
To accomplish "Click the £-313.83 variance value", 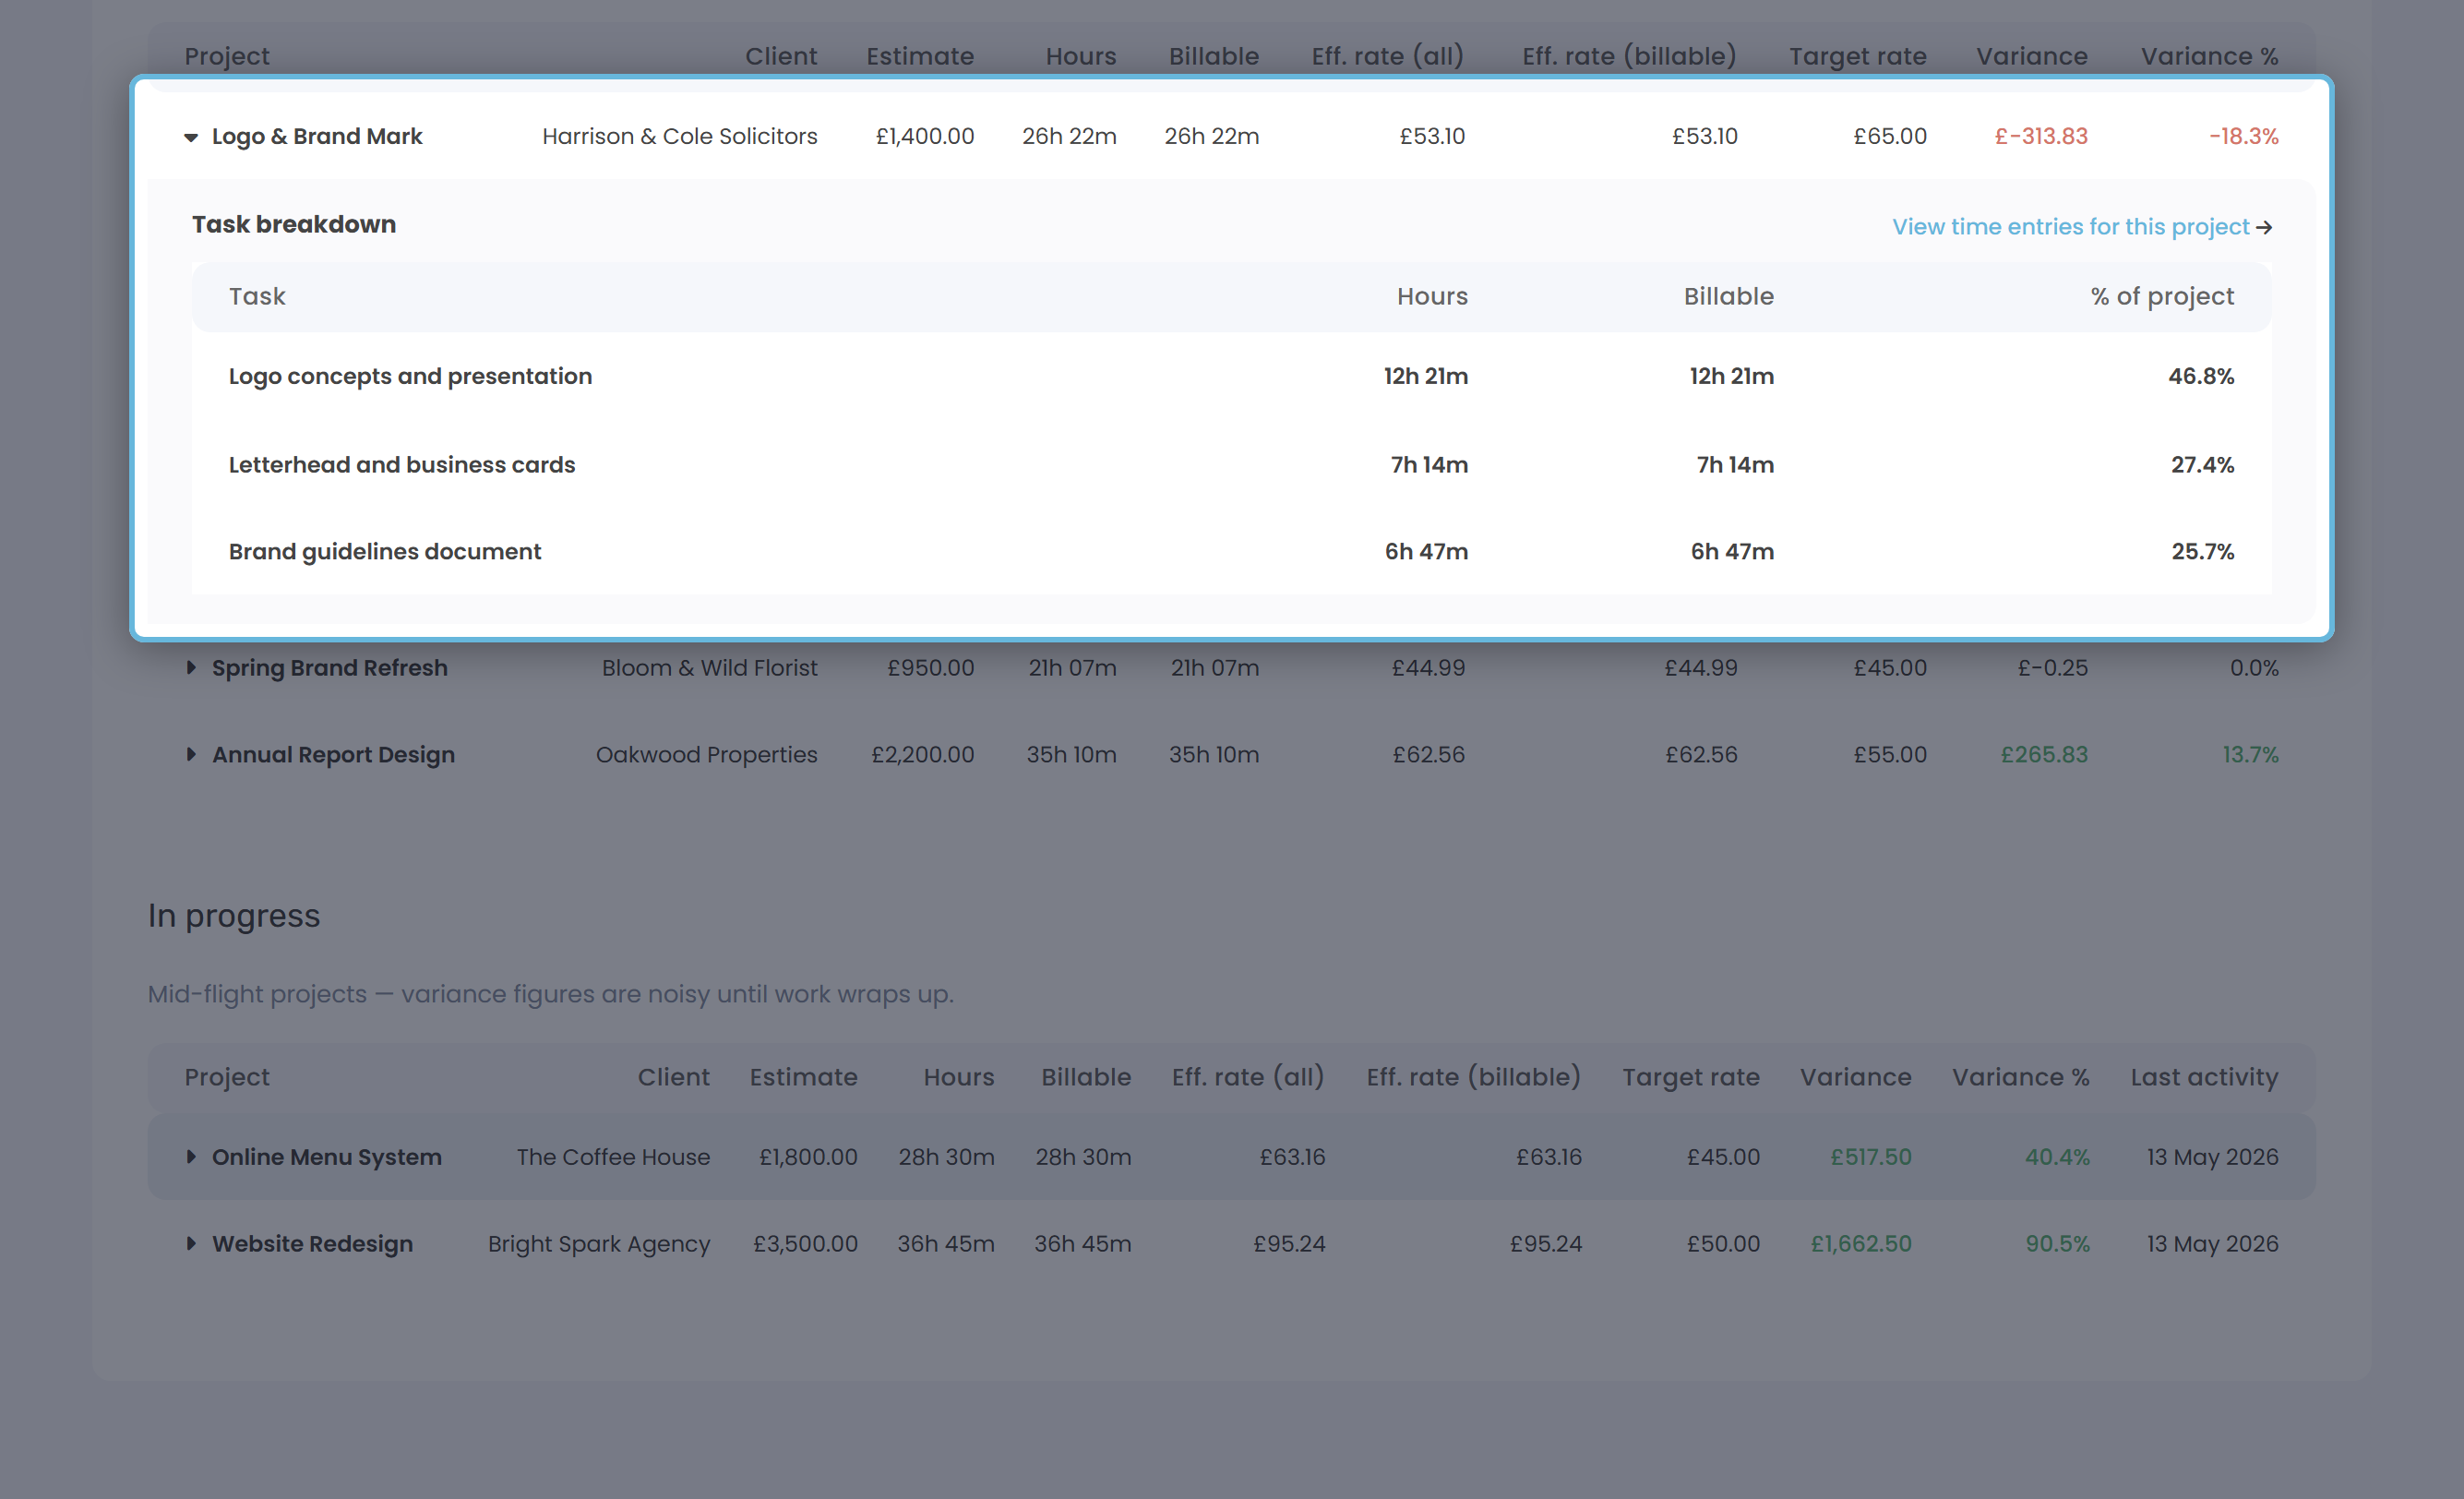I will tap(2041, 136).
